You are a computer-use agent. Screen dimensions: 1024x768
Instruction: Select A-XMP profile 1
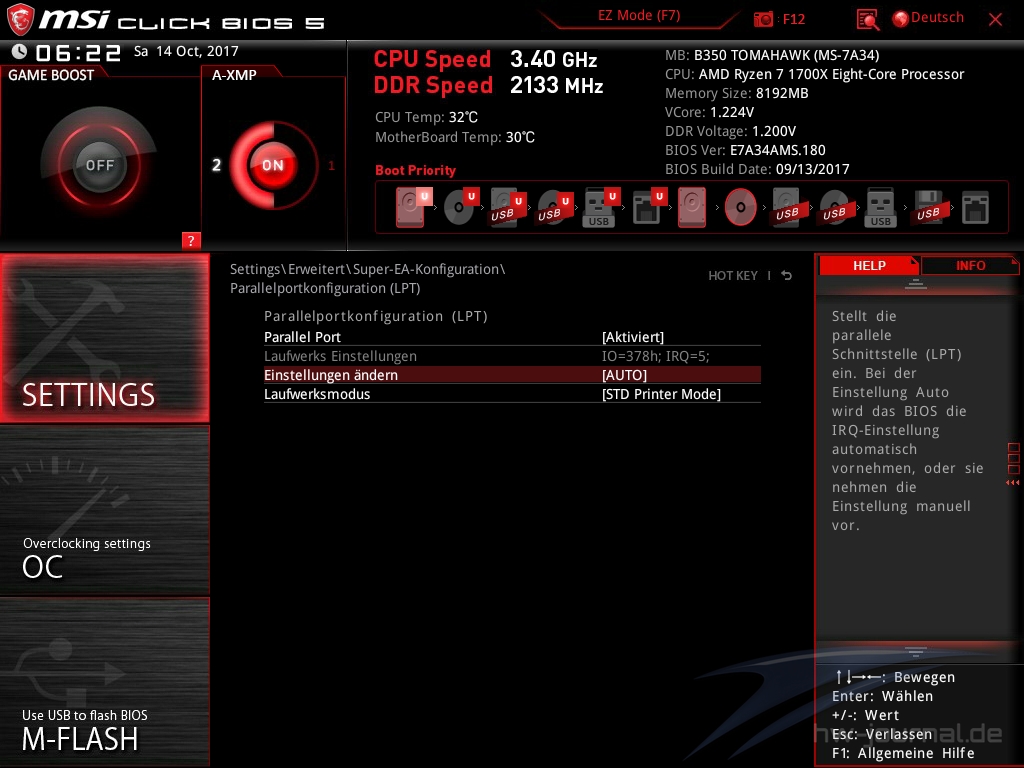point(331,165)
